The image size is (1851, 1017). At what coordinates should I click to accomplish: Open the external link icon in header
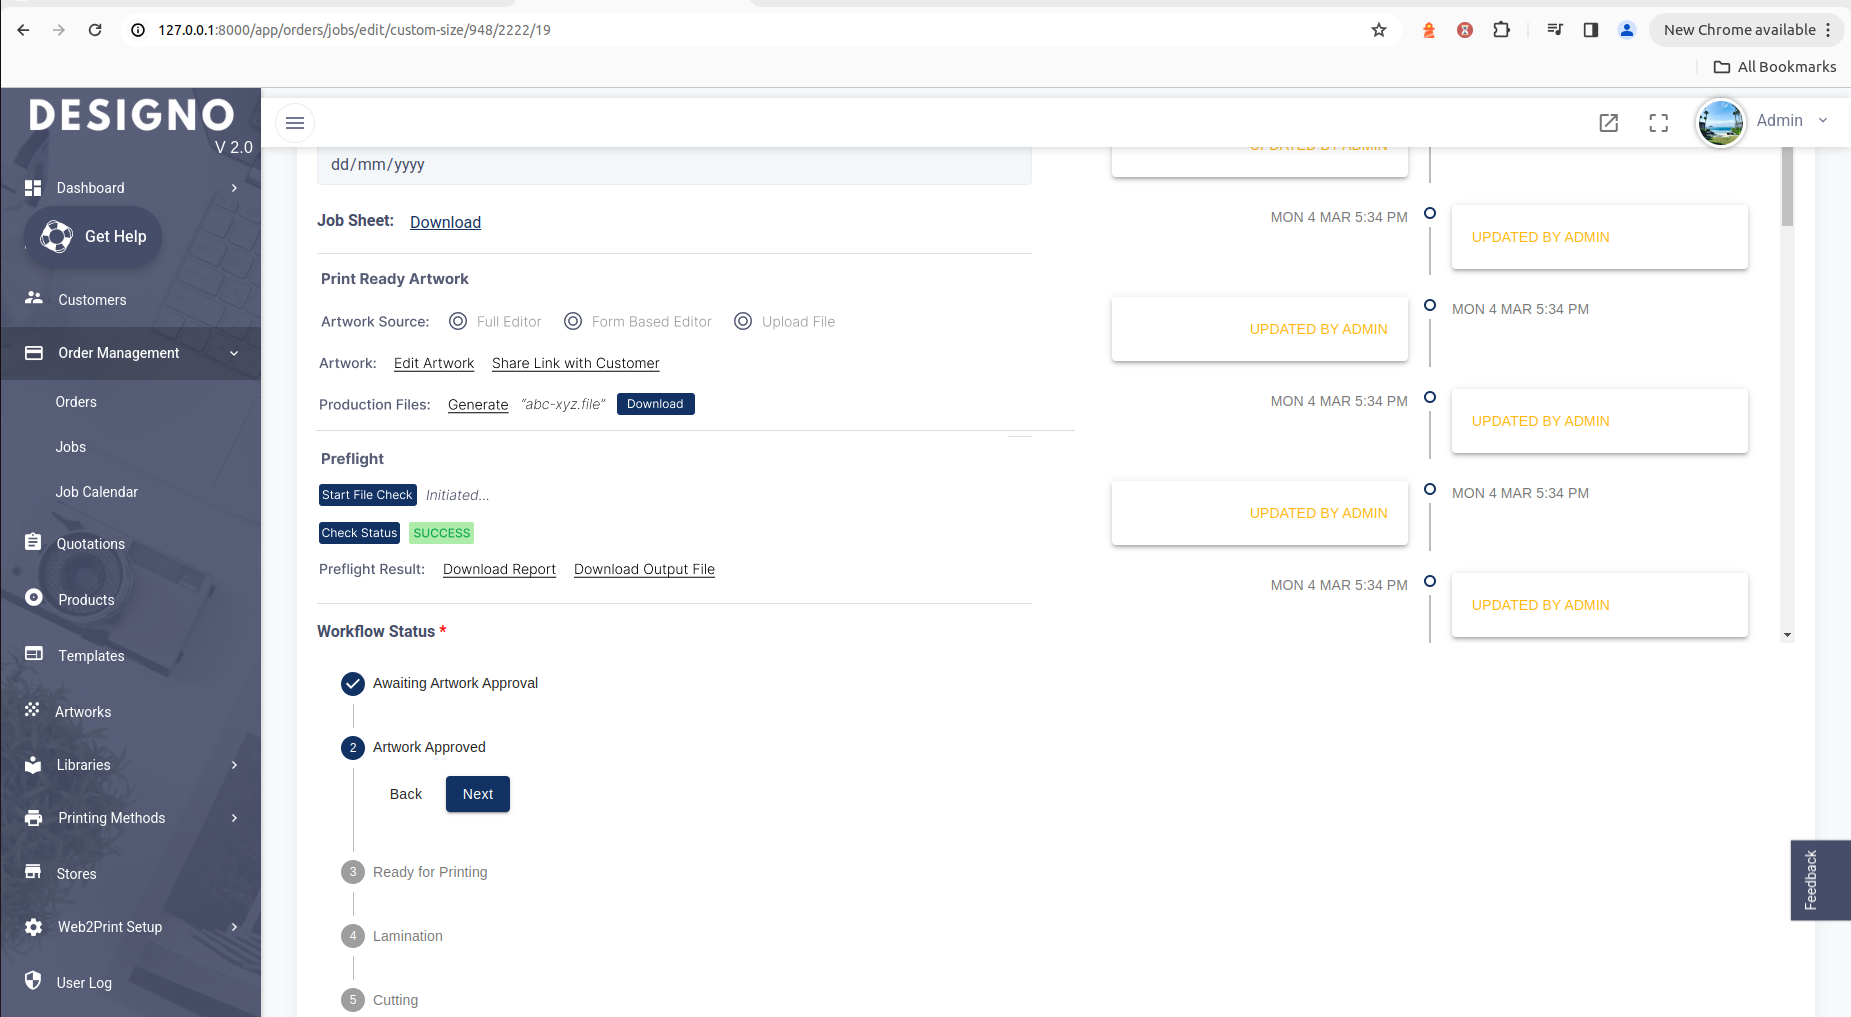coord(1609,123)
